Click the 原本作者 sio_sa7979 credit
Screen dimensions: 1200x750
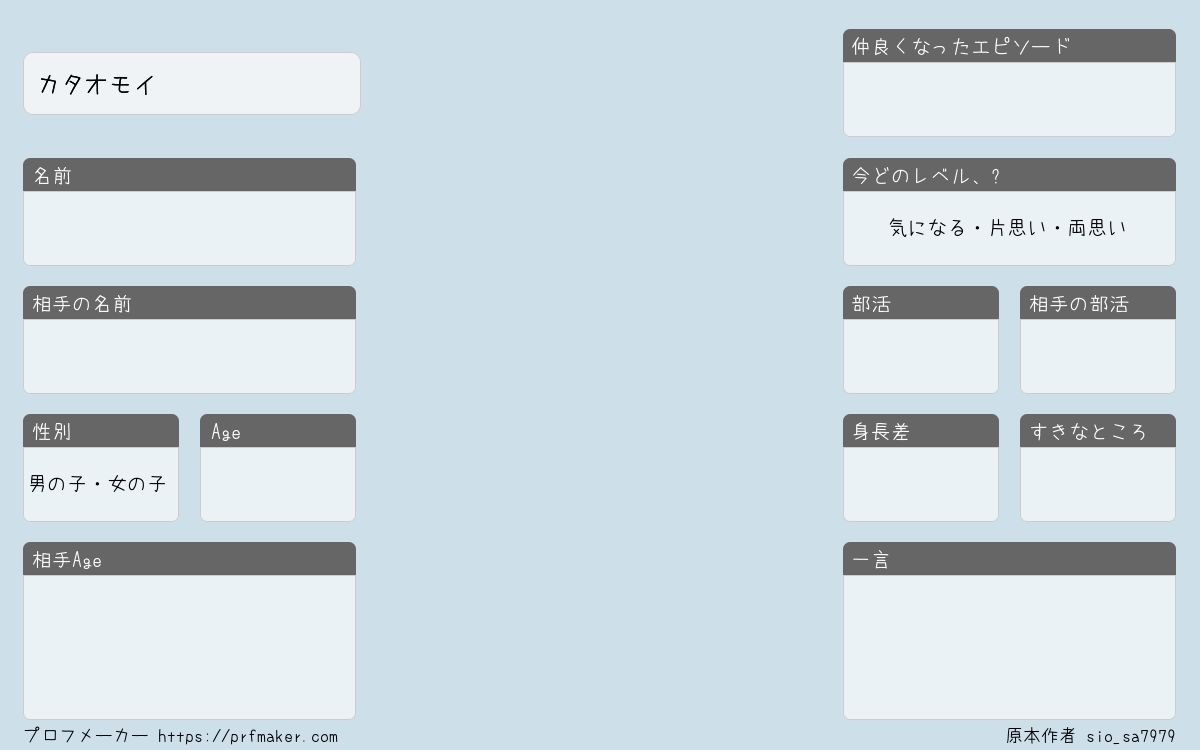coord(1091,737)
